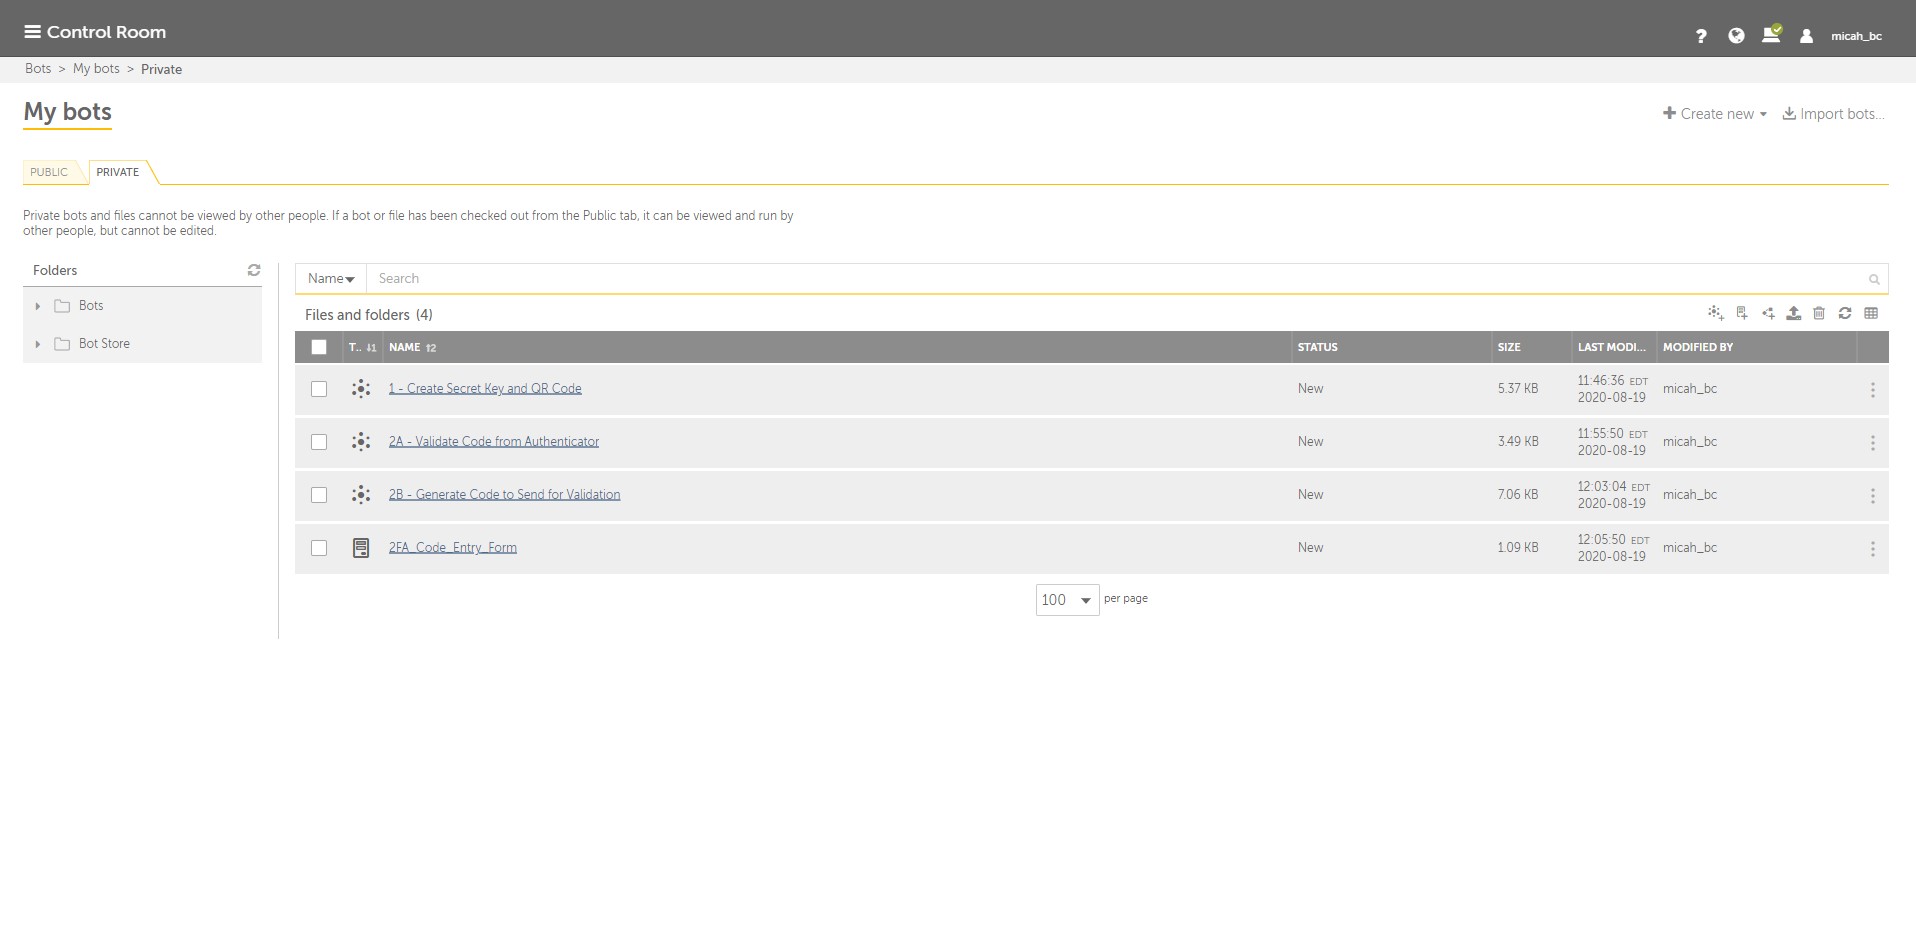
Task: Click the create form toolbar icon
Action: click(x=1742, y=313)
